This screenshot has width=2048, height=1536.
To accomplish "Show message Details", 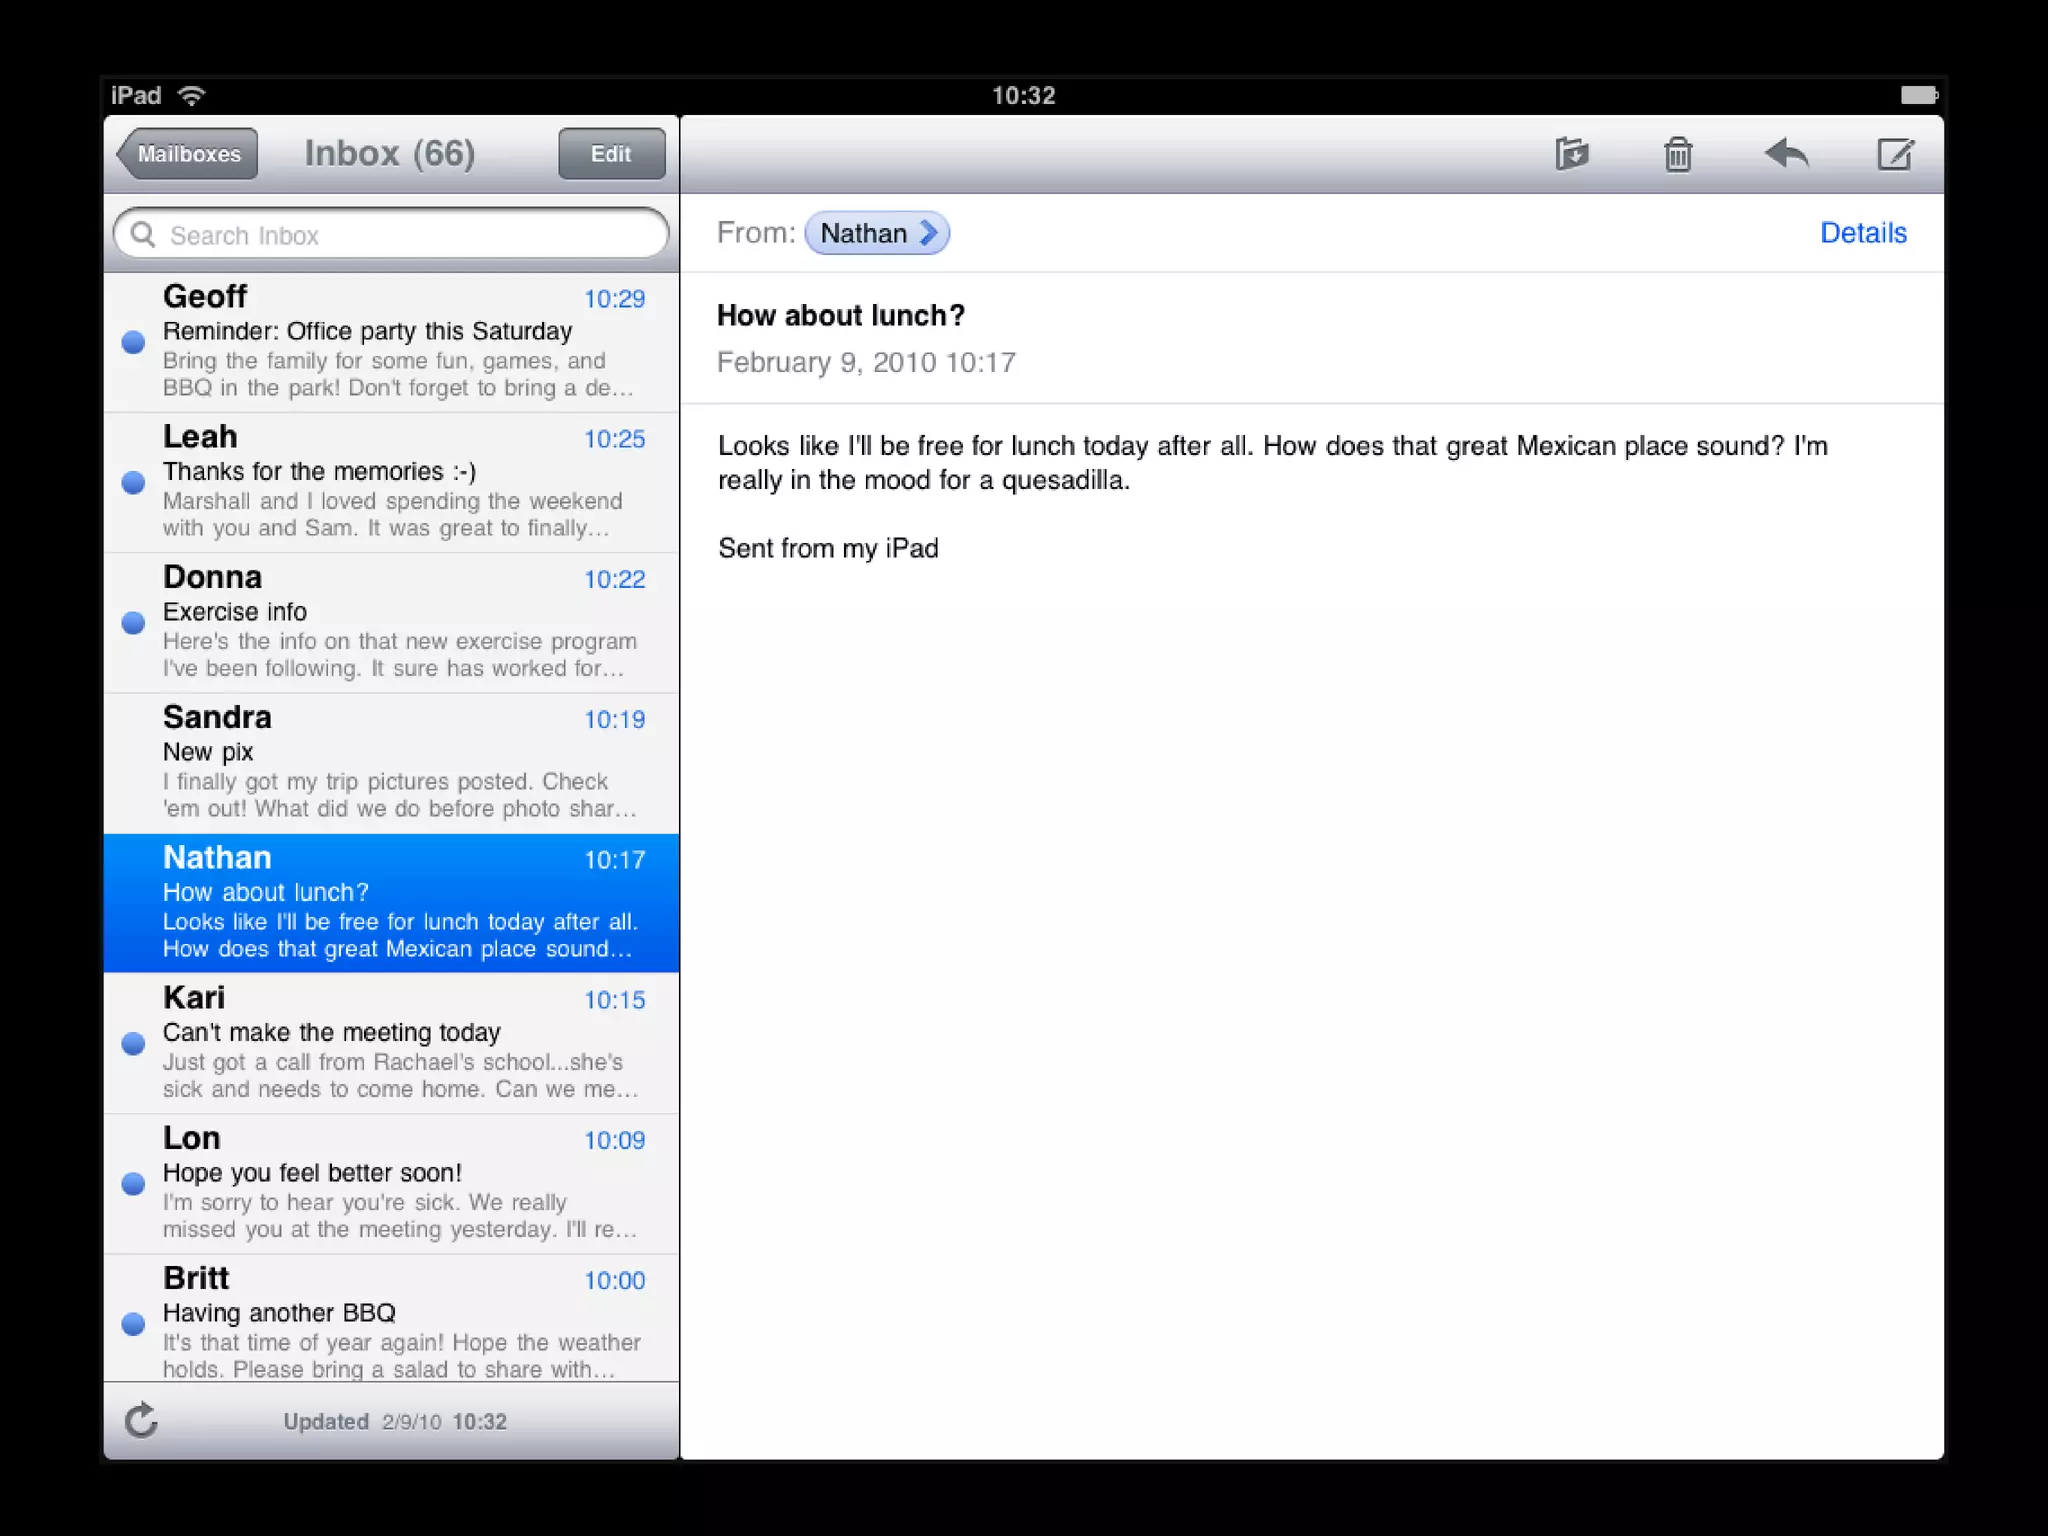I will tap(1862, 233).
